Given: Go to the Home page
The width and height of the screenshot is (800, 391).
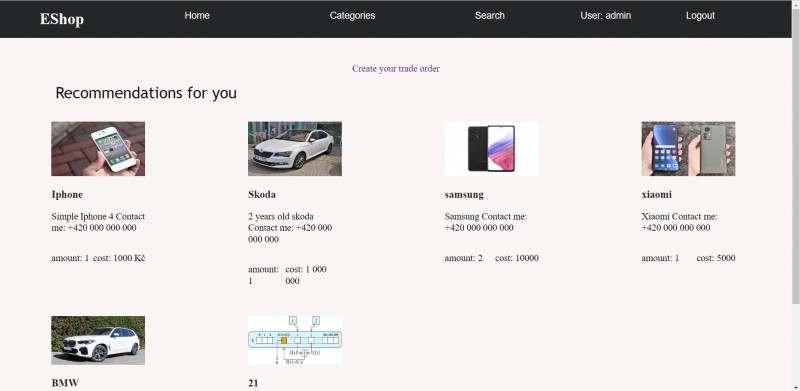Looking at the screenshot, I should point(197,15).
